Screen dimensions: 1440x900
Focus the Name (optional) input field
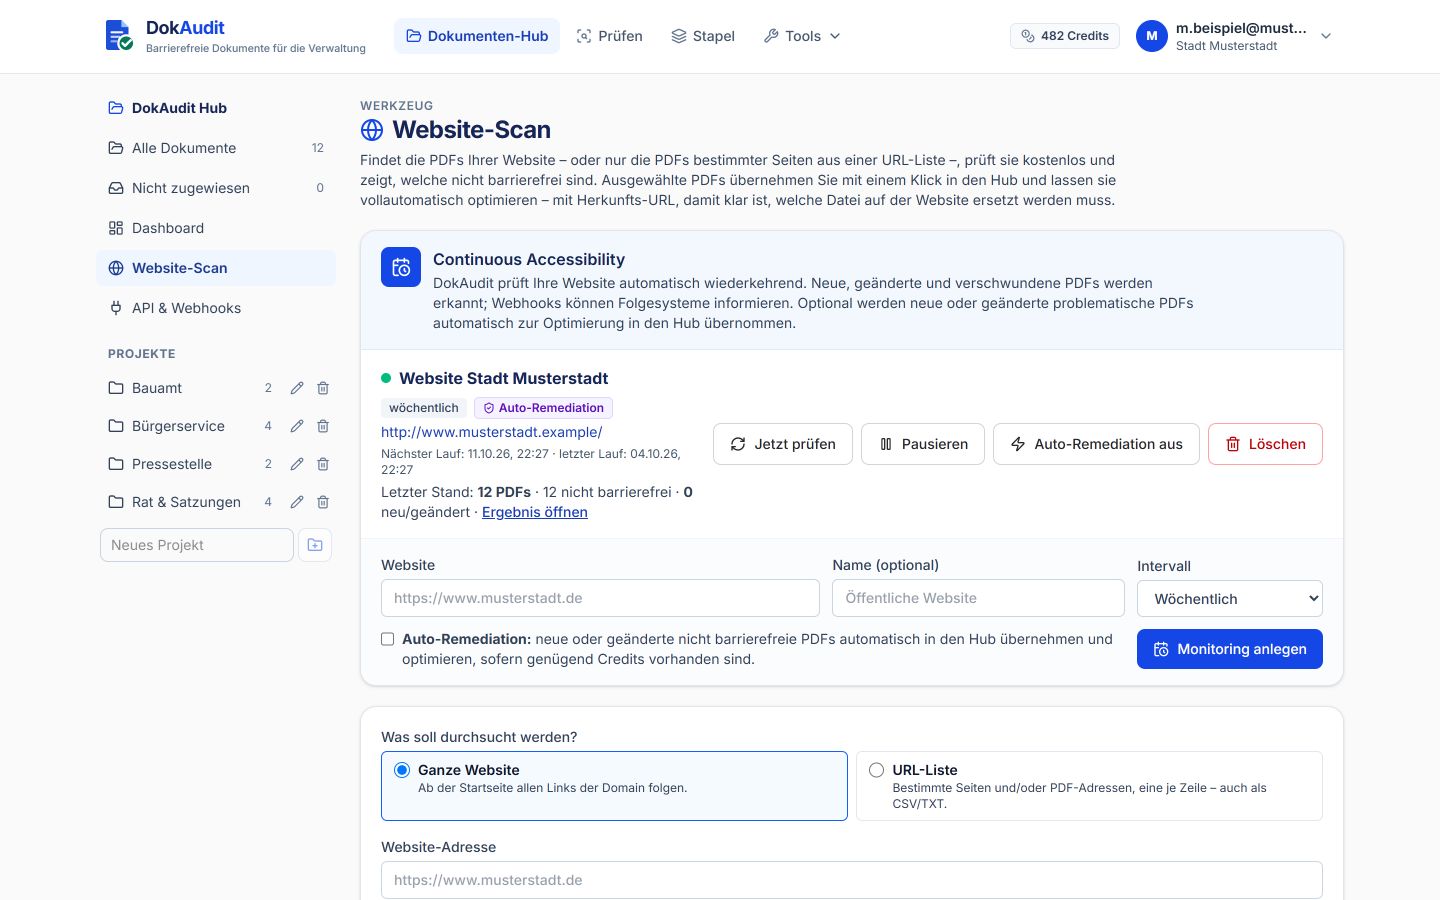tap(978, 598)
